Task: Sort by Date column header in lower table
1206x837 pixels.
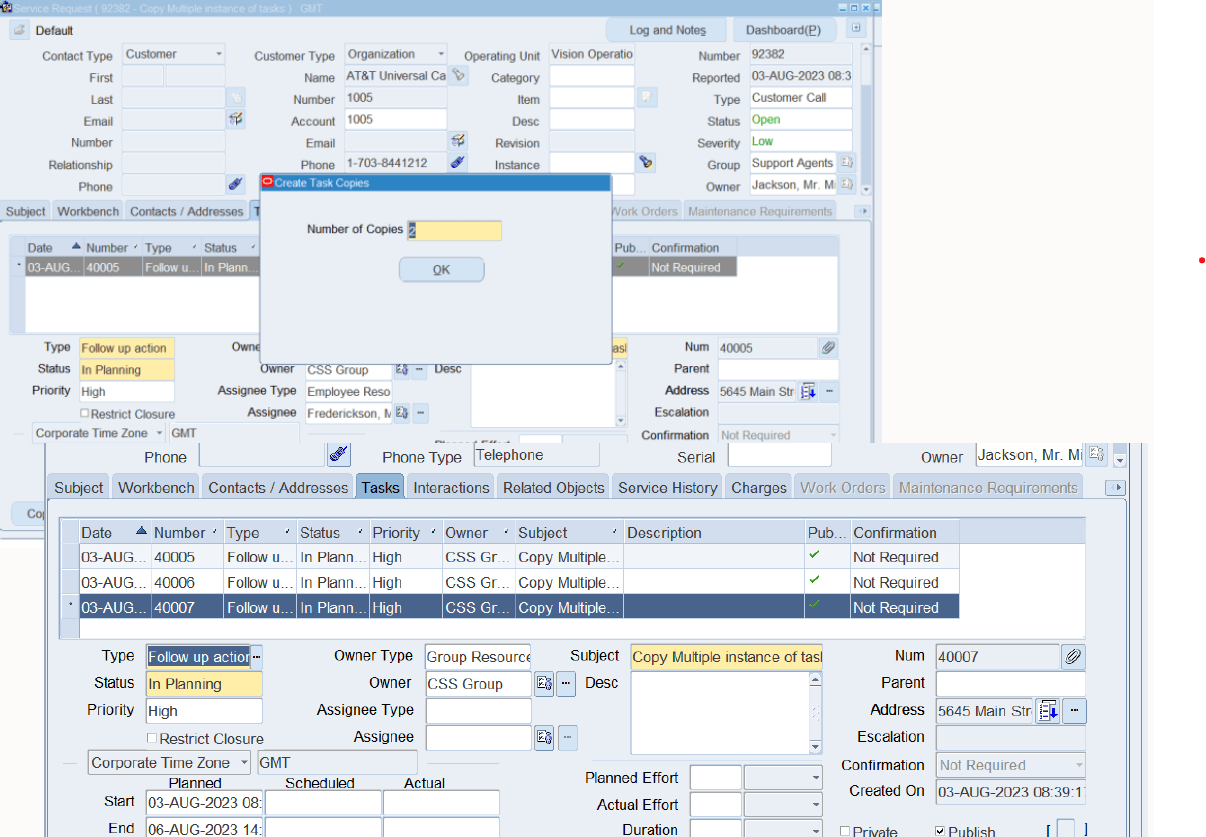Action: [x=114, y=533]
